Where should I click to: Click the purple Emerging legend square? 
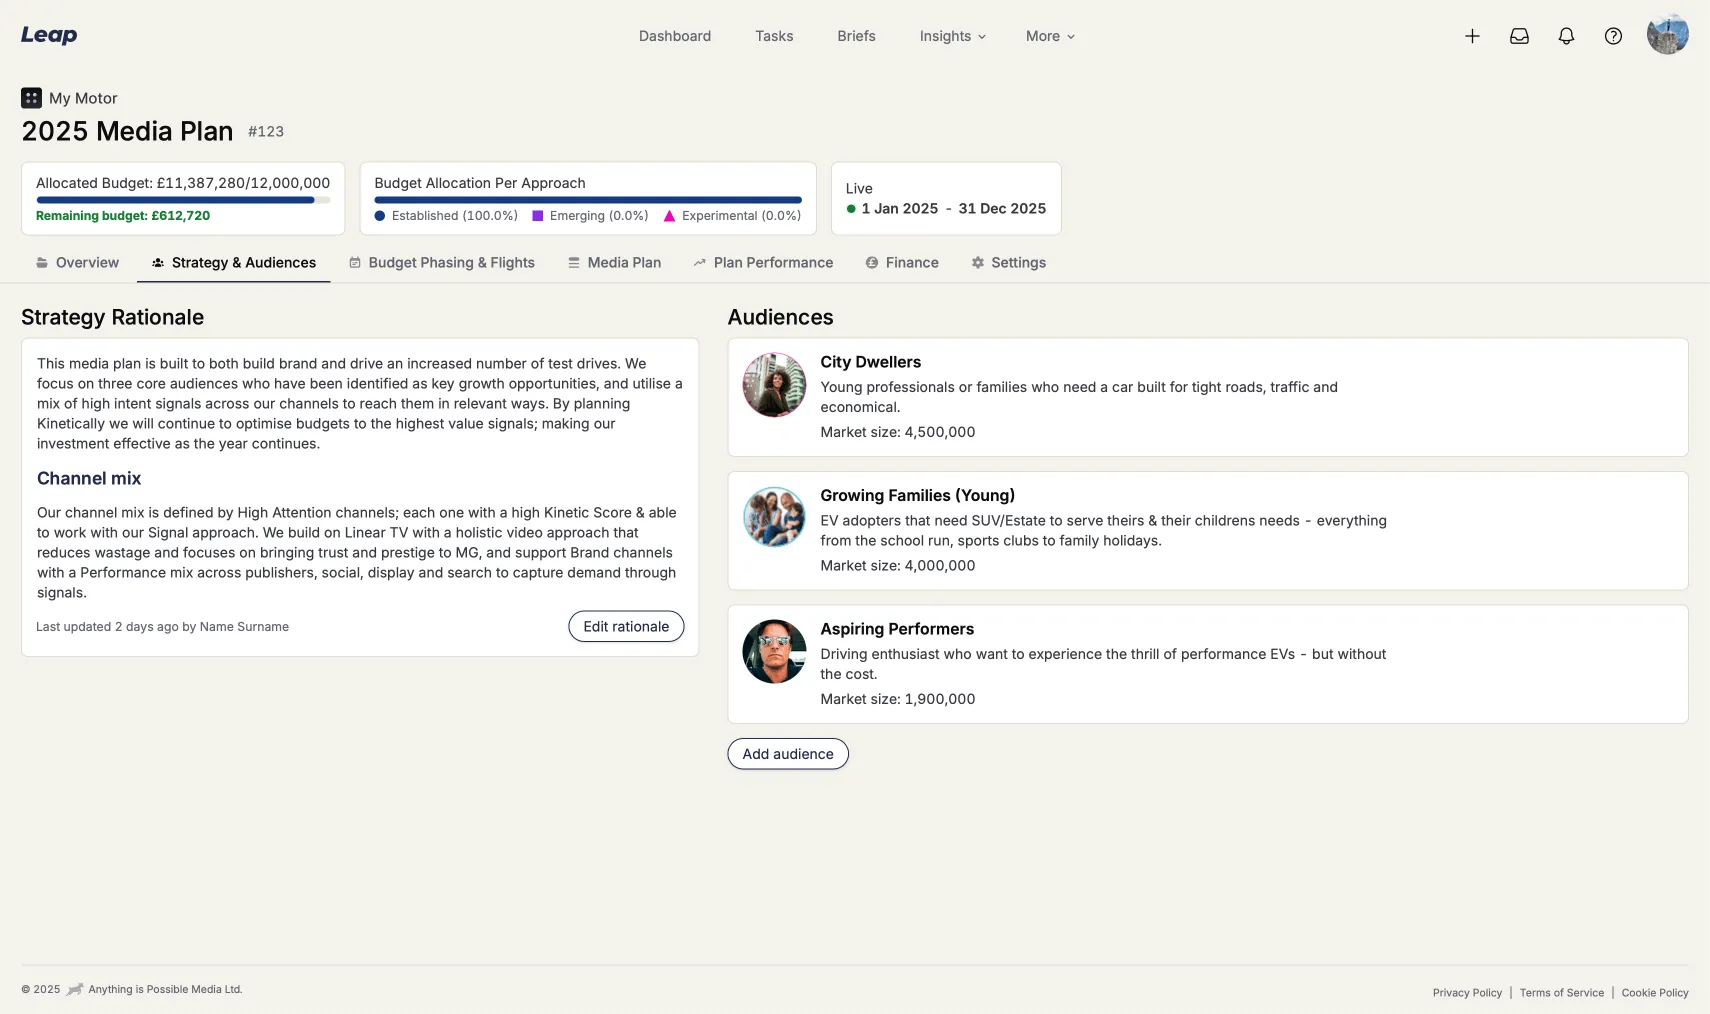tap(538, 216)
